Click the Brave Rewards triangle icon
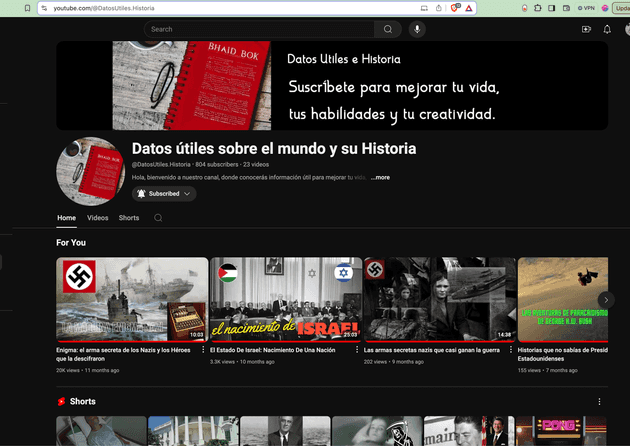Screen dimensions: 630x446 pyautogui.click(x=469, y=8)
